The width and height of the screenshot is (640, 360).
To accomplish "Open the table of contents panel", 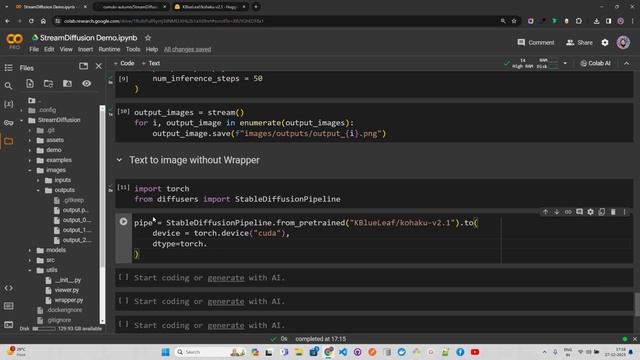I will pos(8,68).
